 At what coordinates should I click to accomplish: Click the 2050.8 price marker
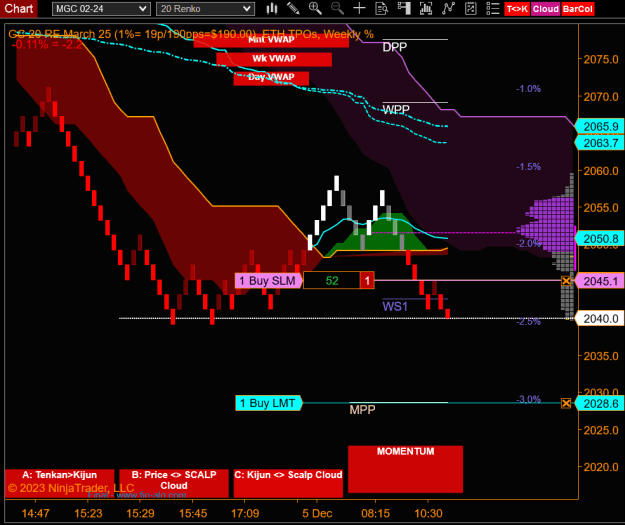point(599,239)
